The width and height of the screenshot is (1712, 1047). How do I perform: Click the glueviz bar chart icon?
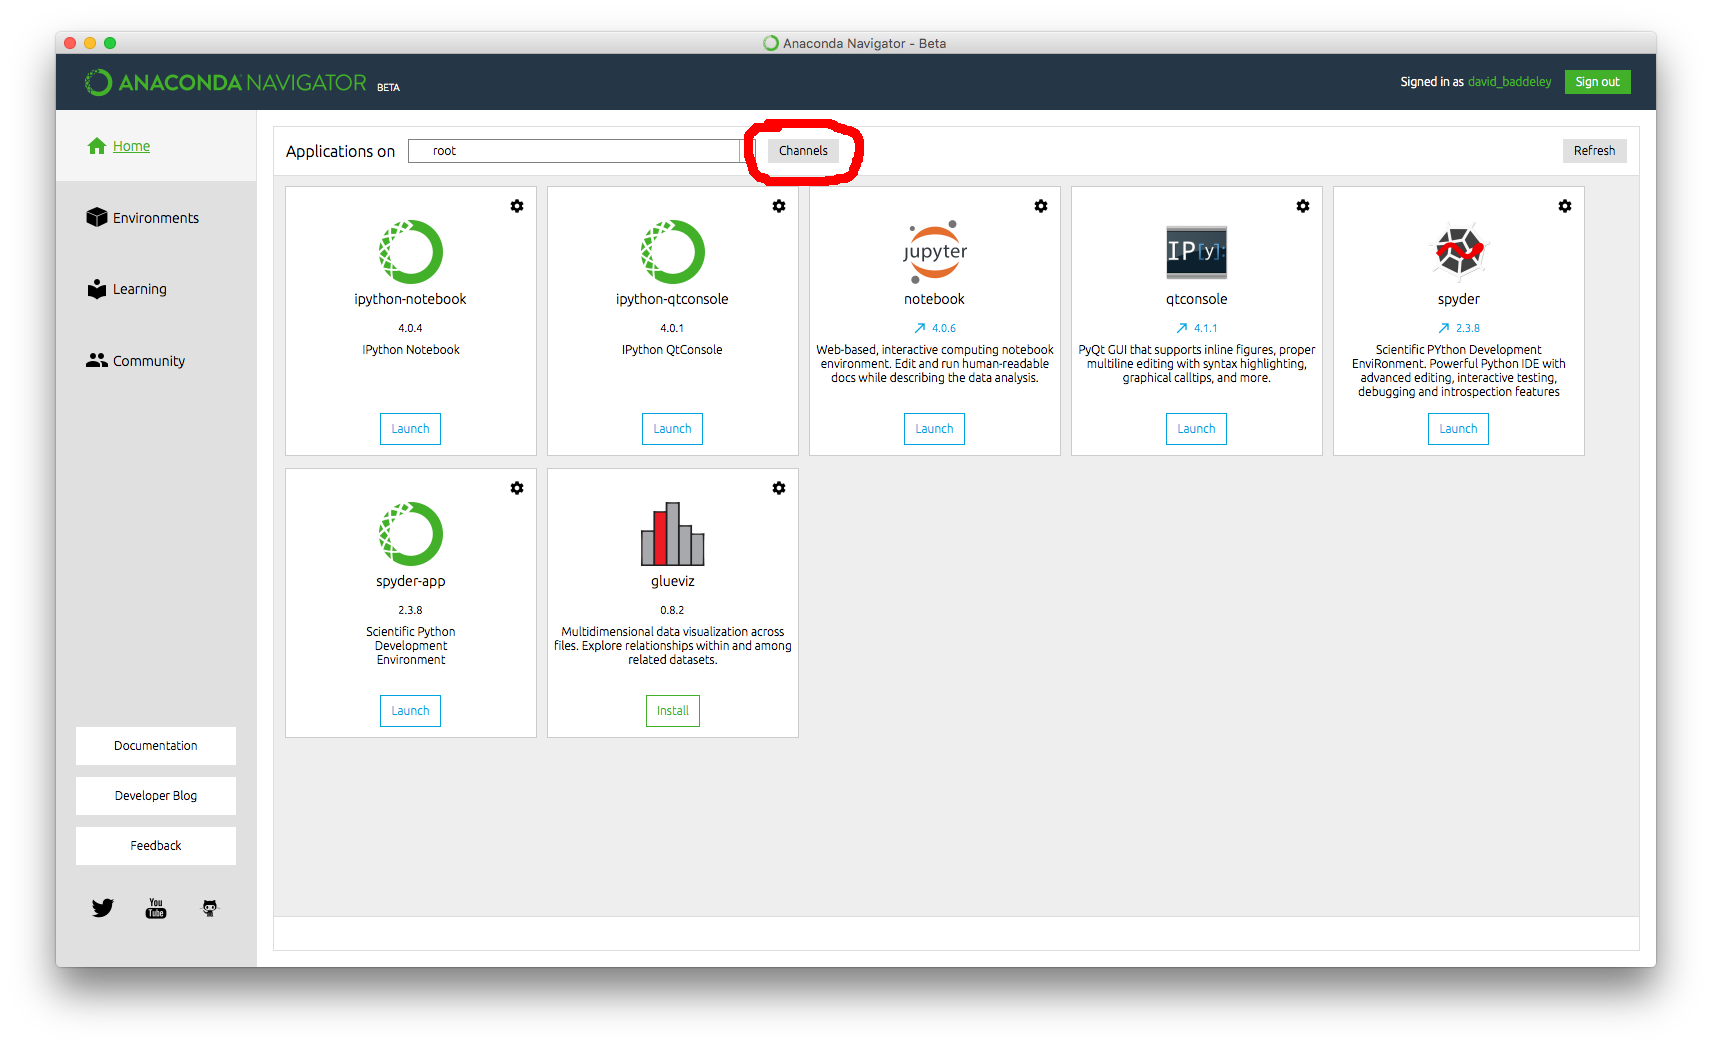point(673,534)
